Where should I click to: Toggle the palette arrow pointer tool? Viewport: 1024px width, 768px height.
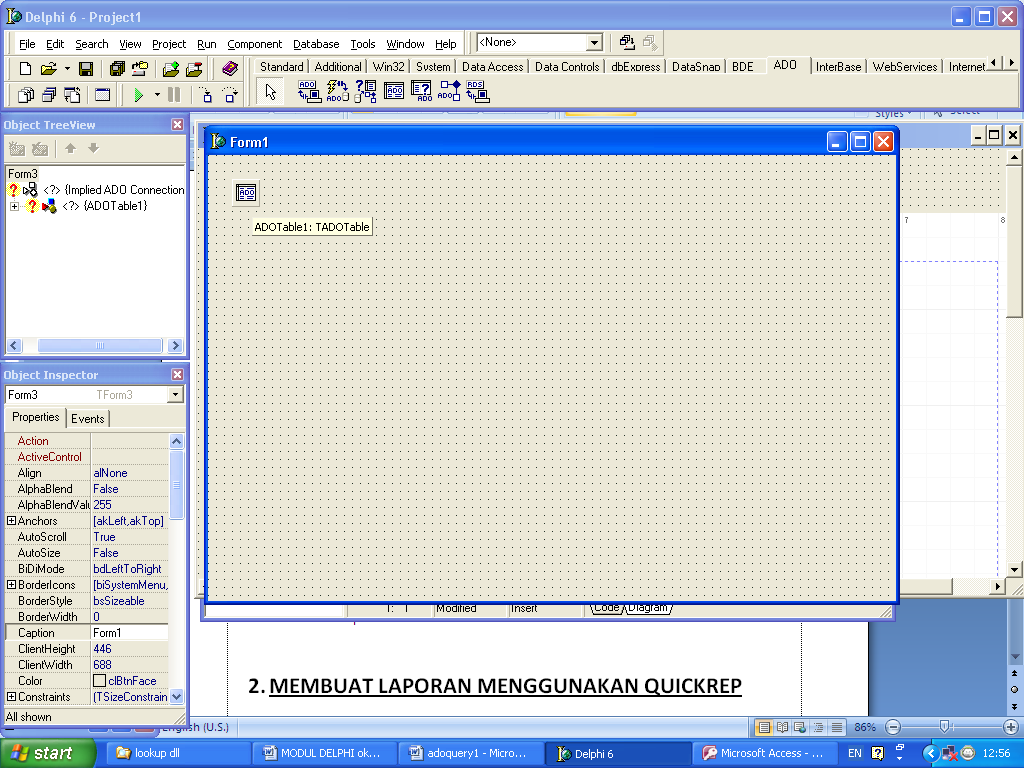tap(270, 91)
